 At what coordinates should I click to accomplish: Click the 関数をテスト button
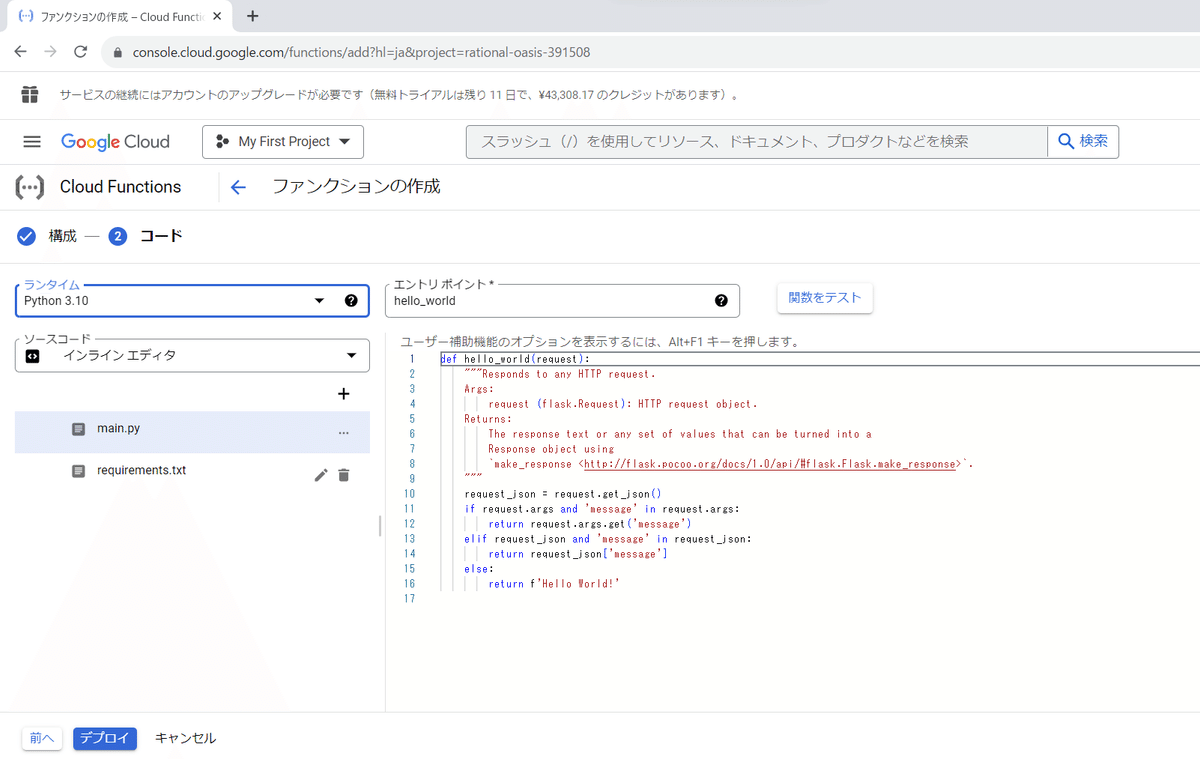click(825, 298)
